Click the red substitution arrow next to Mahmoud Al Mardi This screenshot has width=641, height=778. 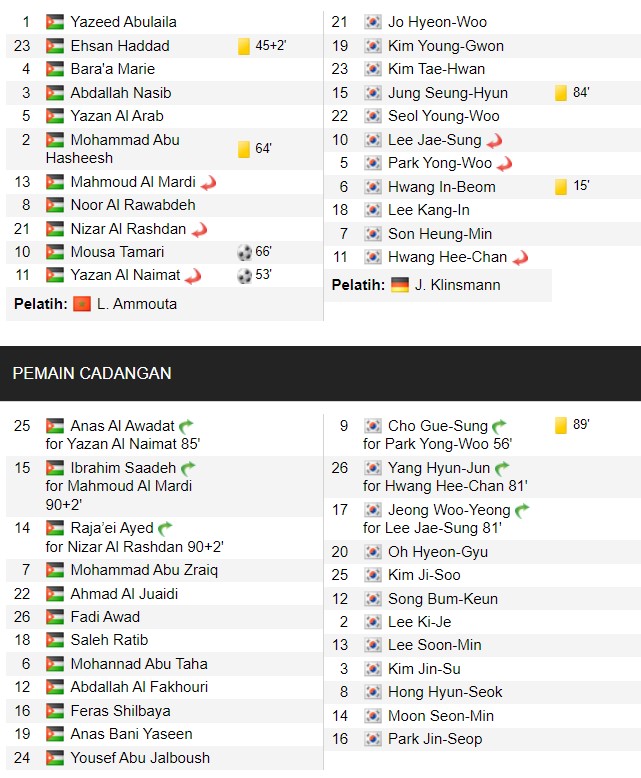(208, 183)
